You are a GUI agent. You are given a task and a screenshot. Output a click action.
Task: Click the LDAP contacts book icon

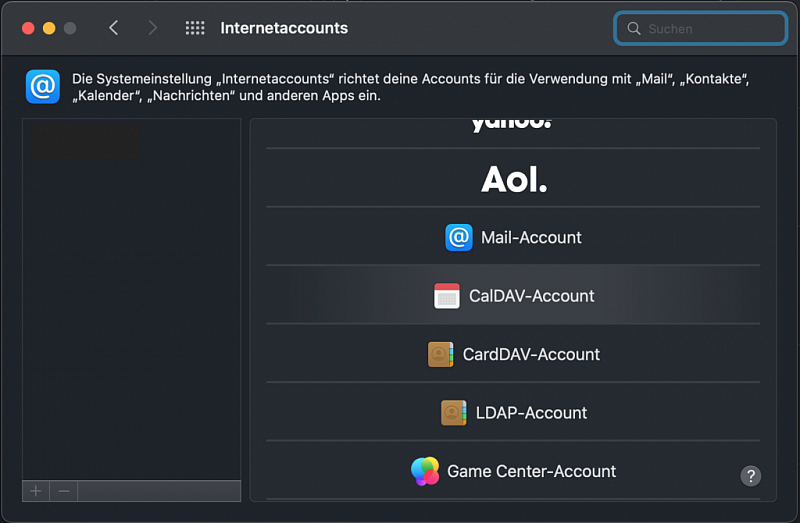click(x=454, y=413)
